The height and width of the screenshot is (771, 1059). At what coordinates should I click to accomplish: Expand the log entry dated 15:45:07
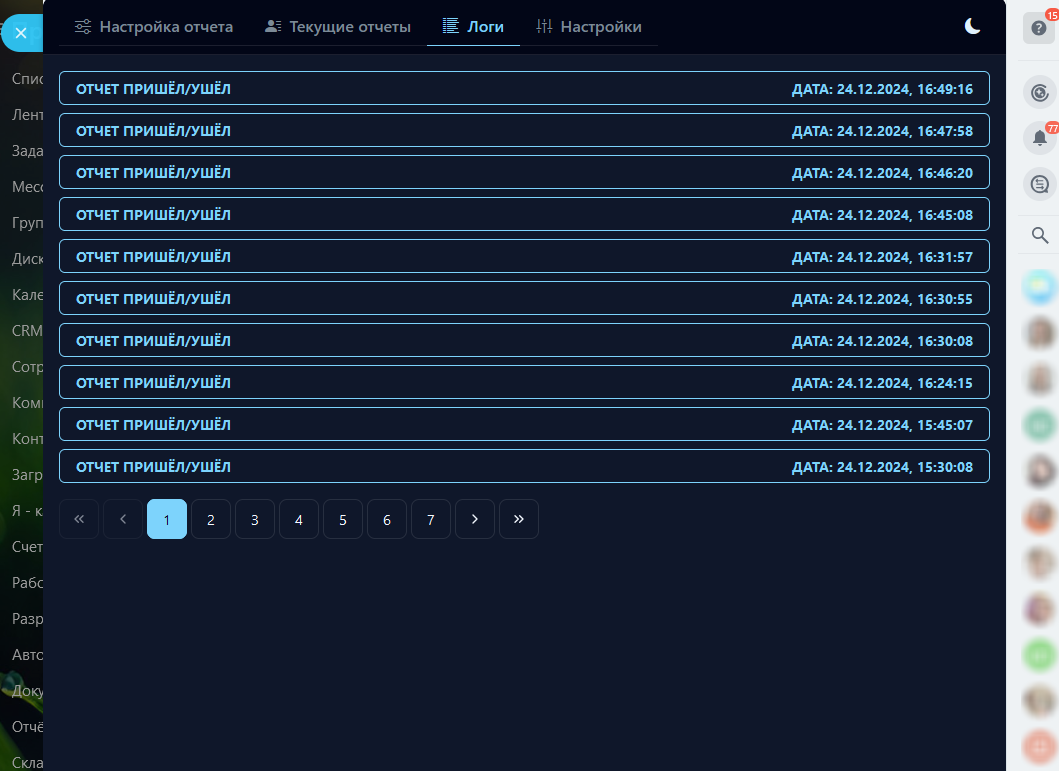pos(524,424)
